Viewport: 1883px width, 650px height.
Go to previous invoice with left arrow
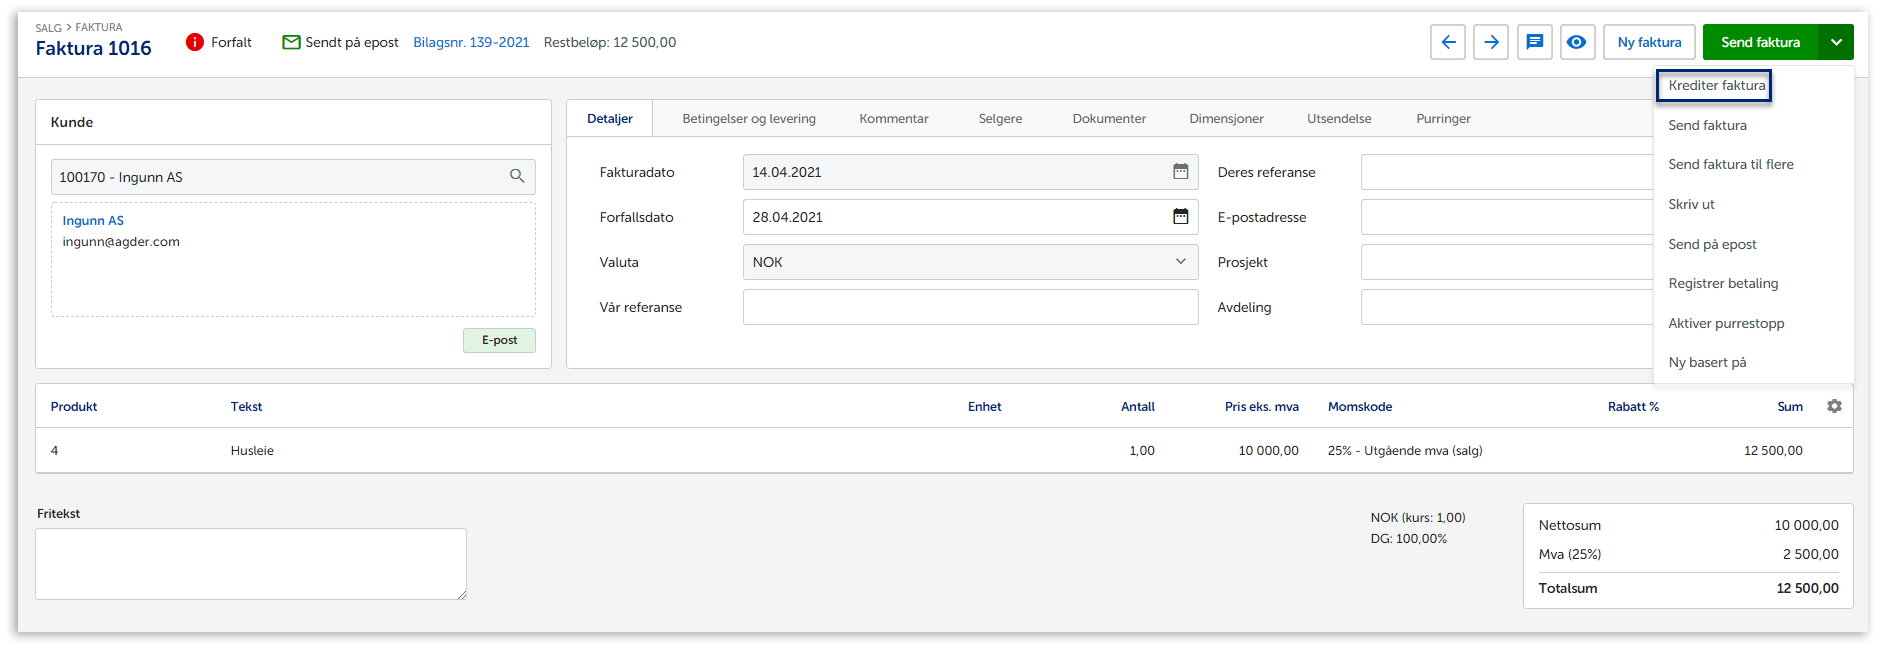[1448, 42]
